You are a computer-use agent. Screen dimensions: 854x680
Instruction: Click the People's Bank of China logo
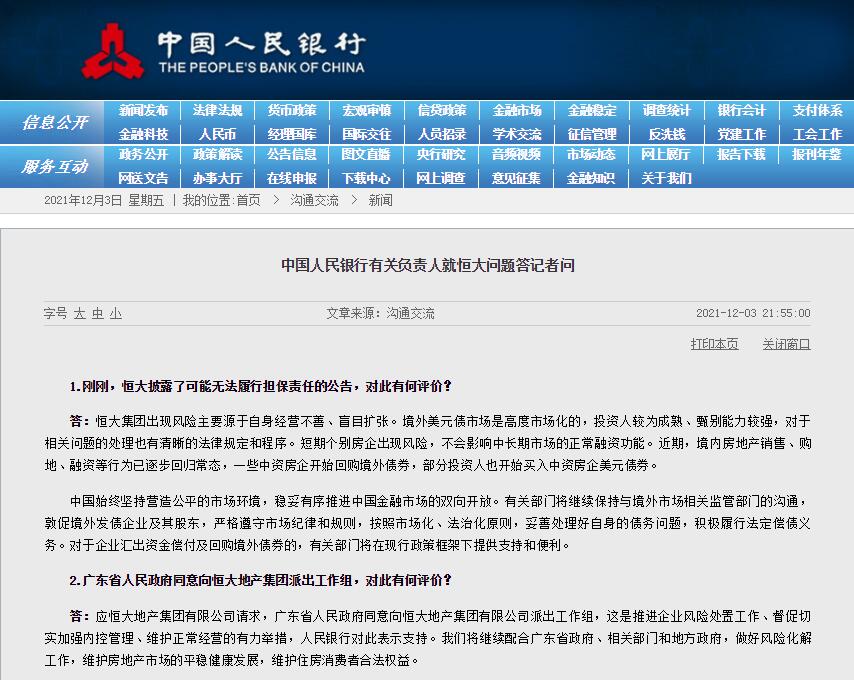[x=223, y=52]
